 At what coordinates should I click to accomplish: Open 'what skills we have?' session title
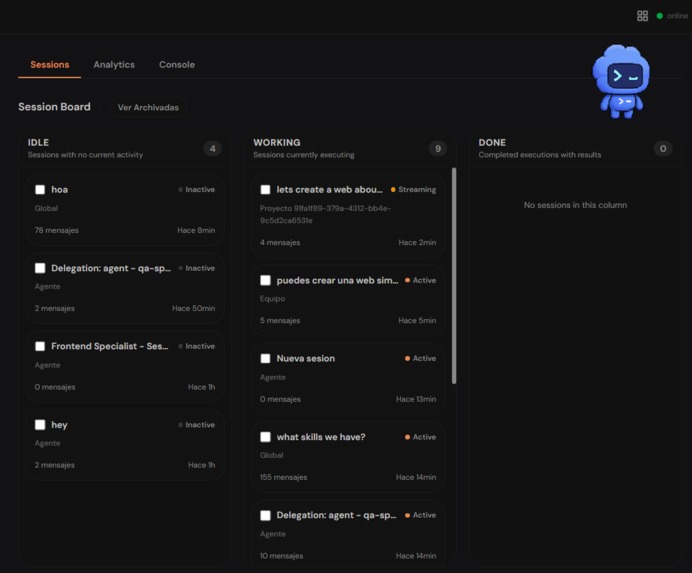pyautogui.click(x=321, y=437)
